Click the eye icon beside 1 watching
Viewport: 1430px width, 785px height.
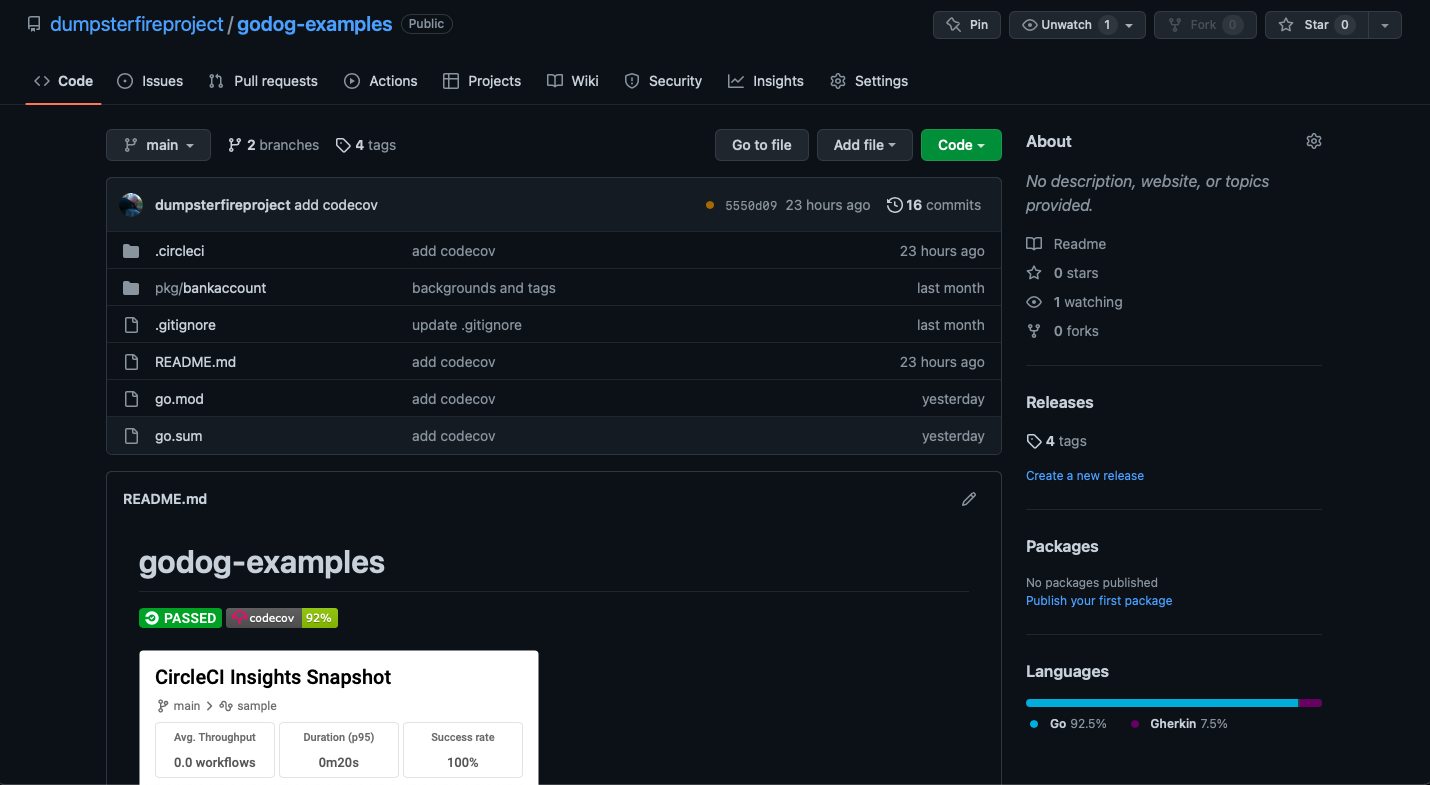click(1034, 302)
